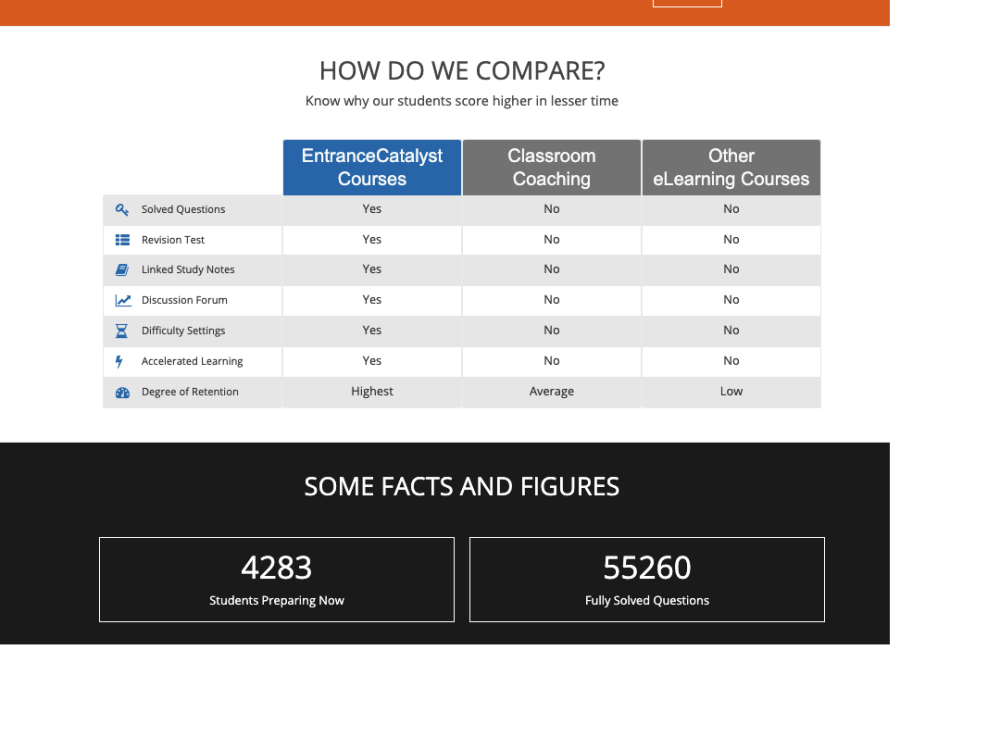Viewport: 1000px width, 750px height.
Task: Click the Discussion Forum row label
Action: [x=184, y=300]
